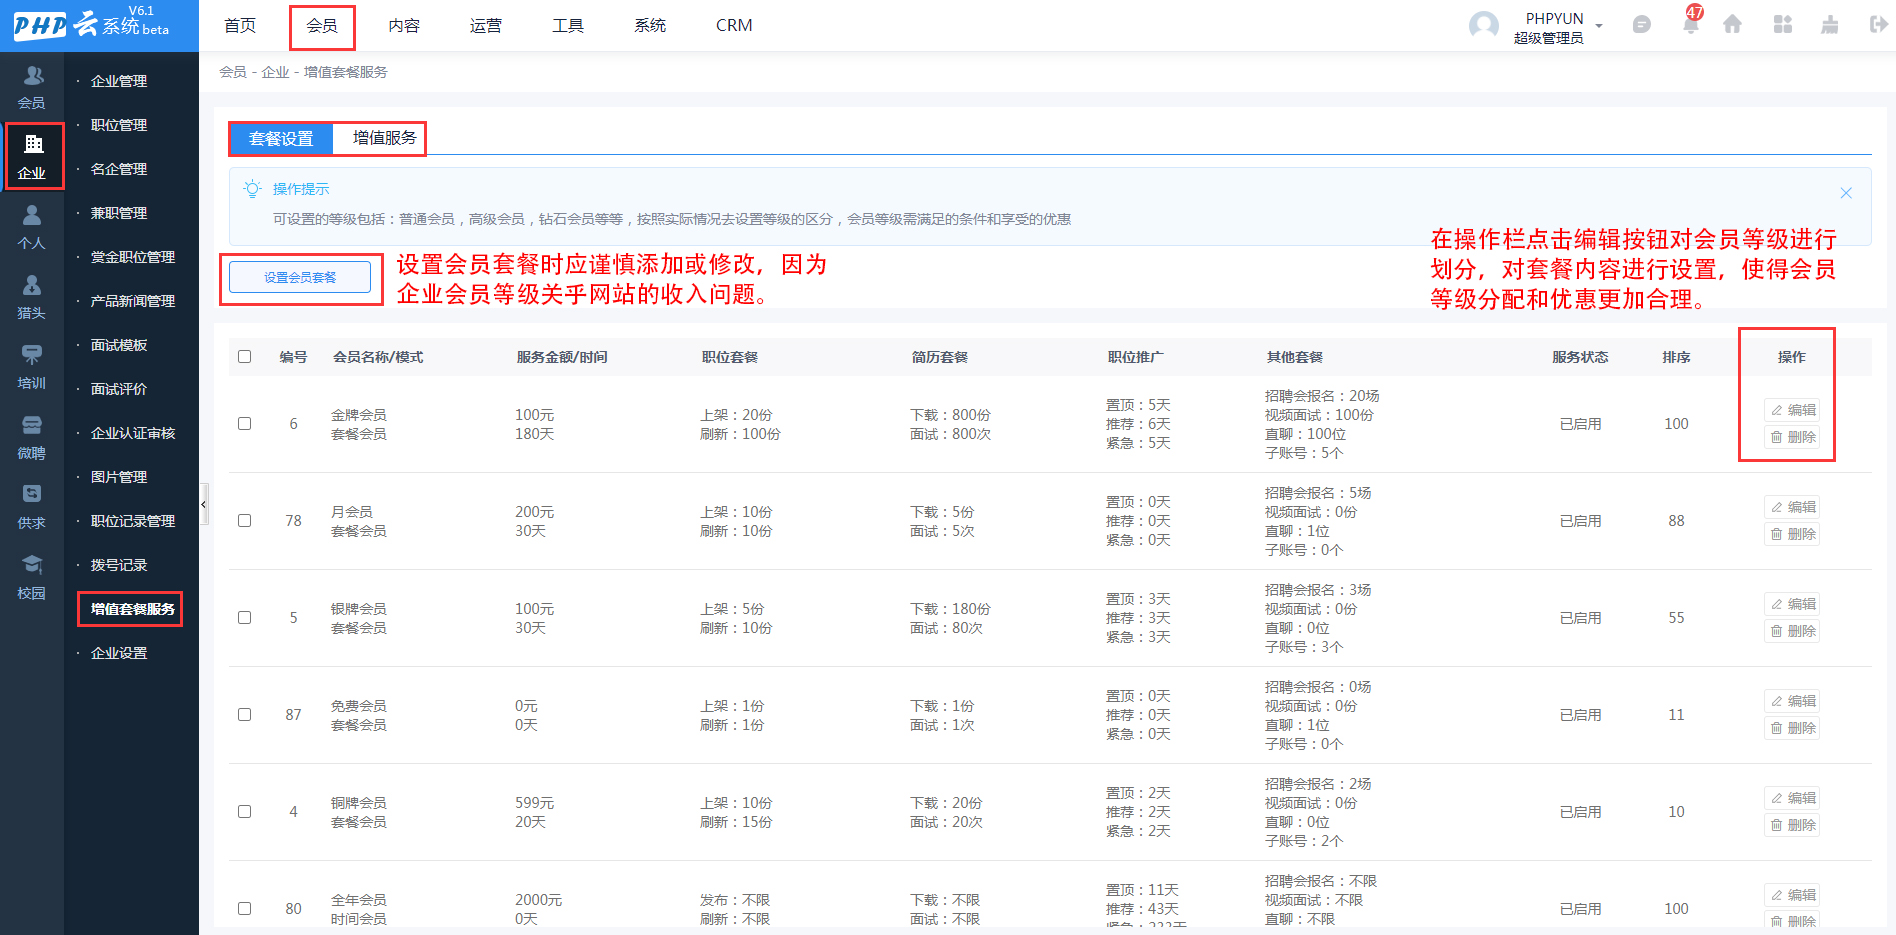Click the PHPYUN user avatar
Screen dimensions: 1896x935
[1484, 26]
